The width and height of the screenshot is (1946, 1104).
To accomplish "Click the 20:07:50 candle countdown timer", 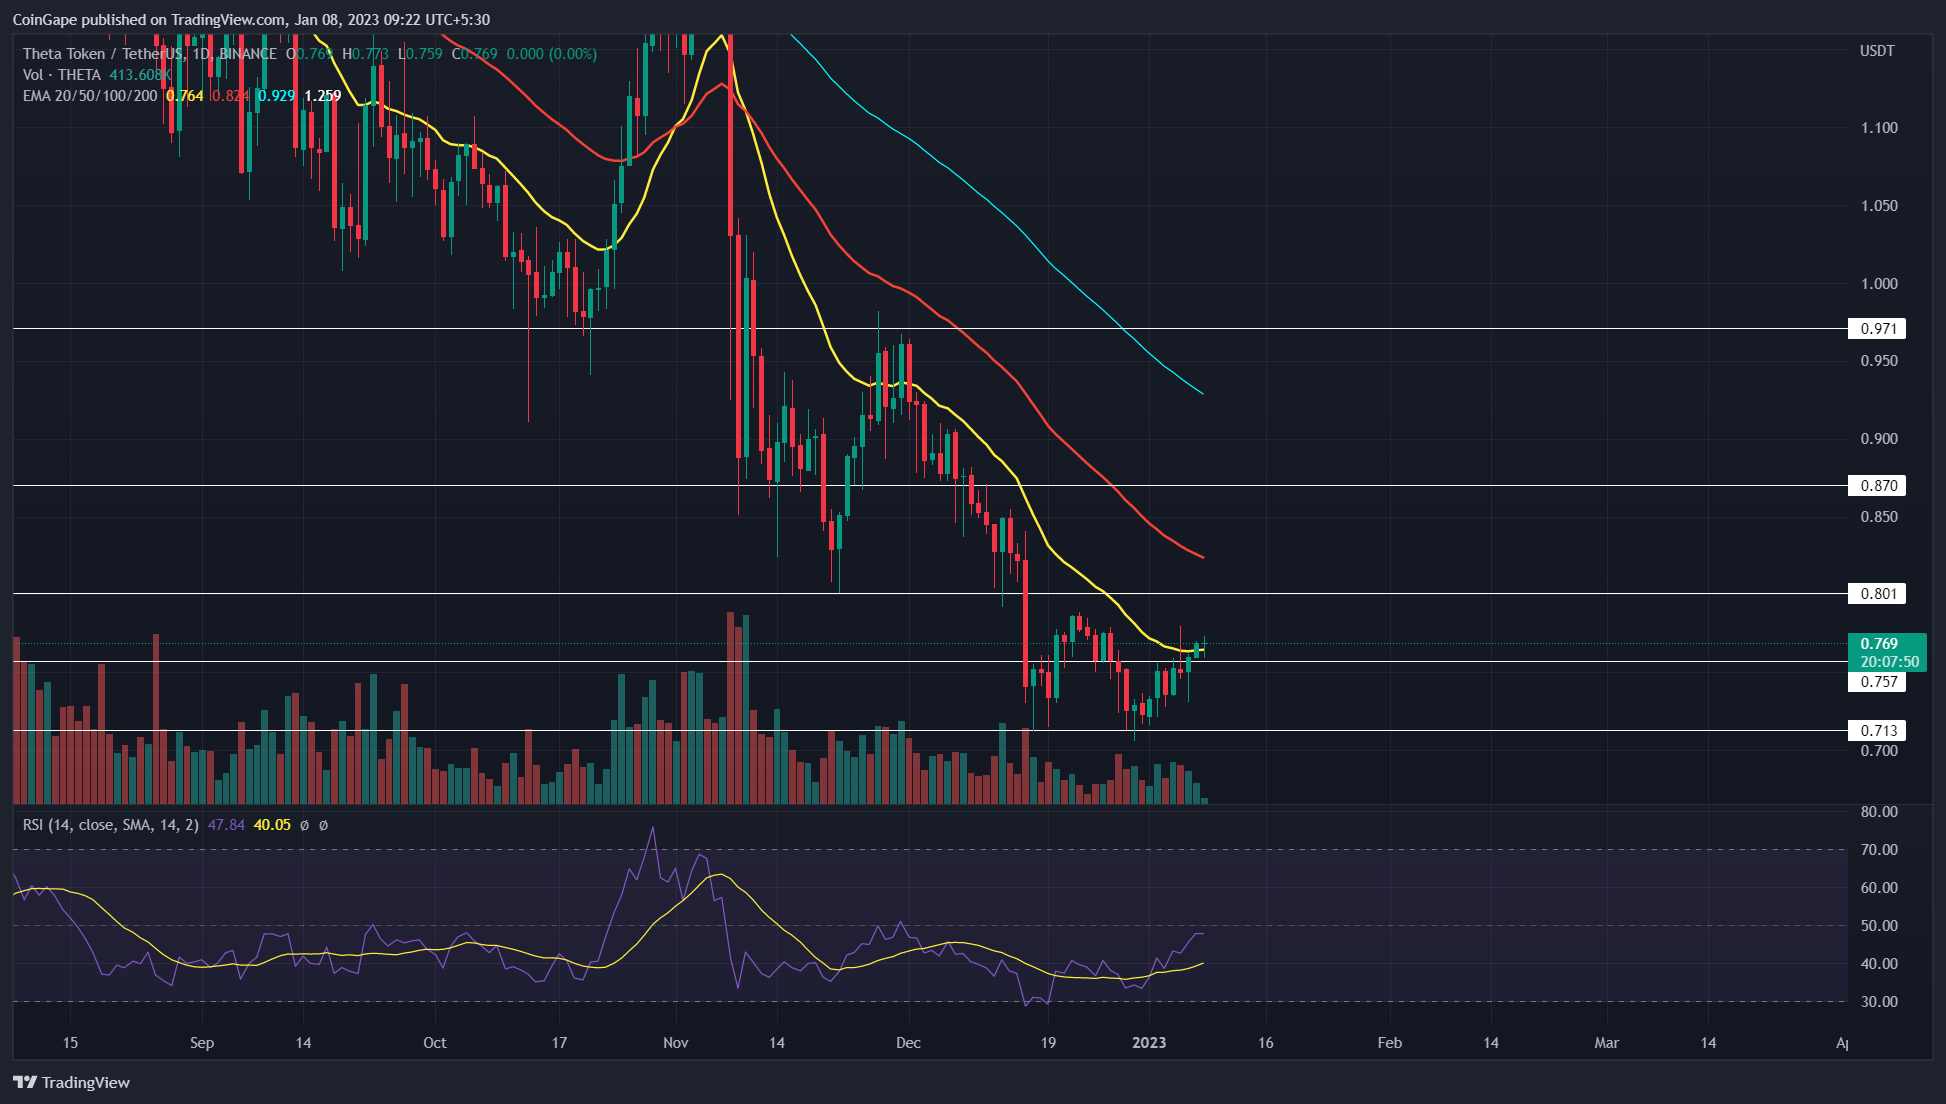I will 1889,662.
